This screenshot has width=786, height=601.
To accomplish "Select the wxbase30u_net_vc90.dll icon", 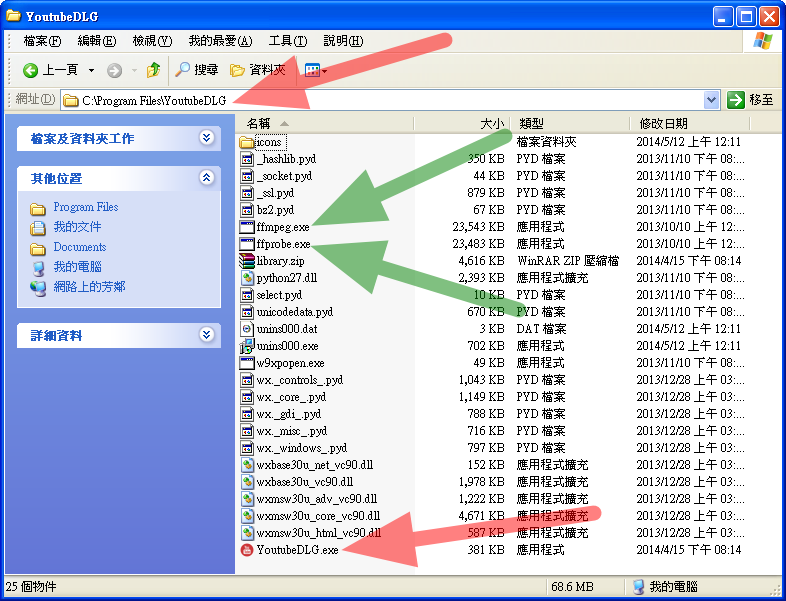I will click(247, 465).
